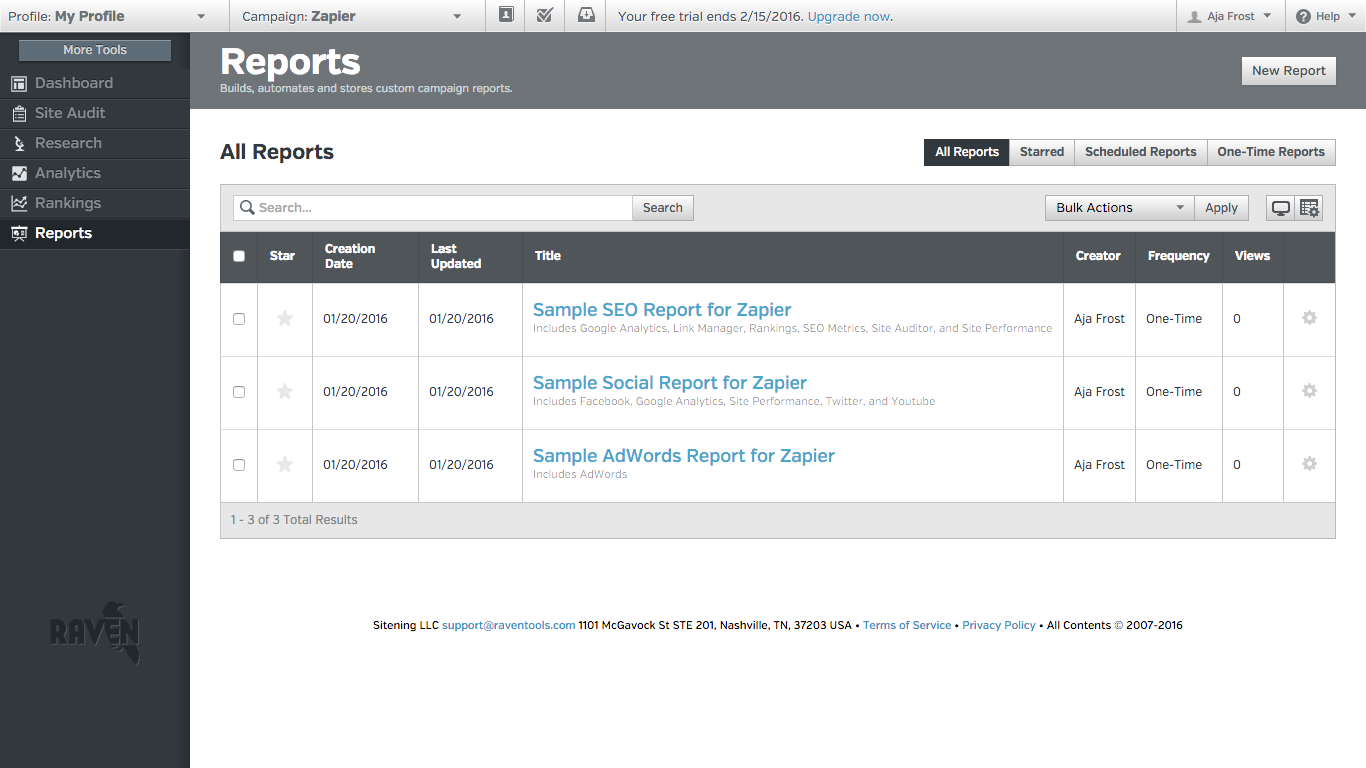1366x768 pixels.
Task: Click the SEO report description listing Google Analytics
Action: [x=792, y=328]
